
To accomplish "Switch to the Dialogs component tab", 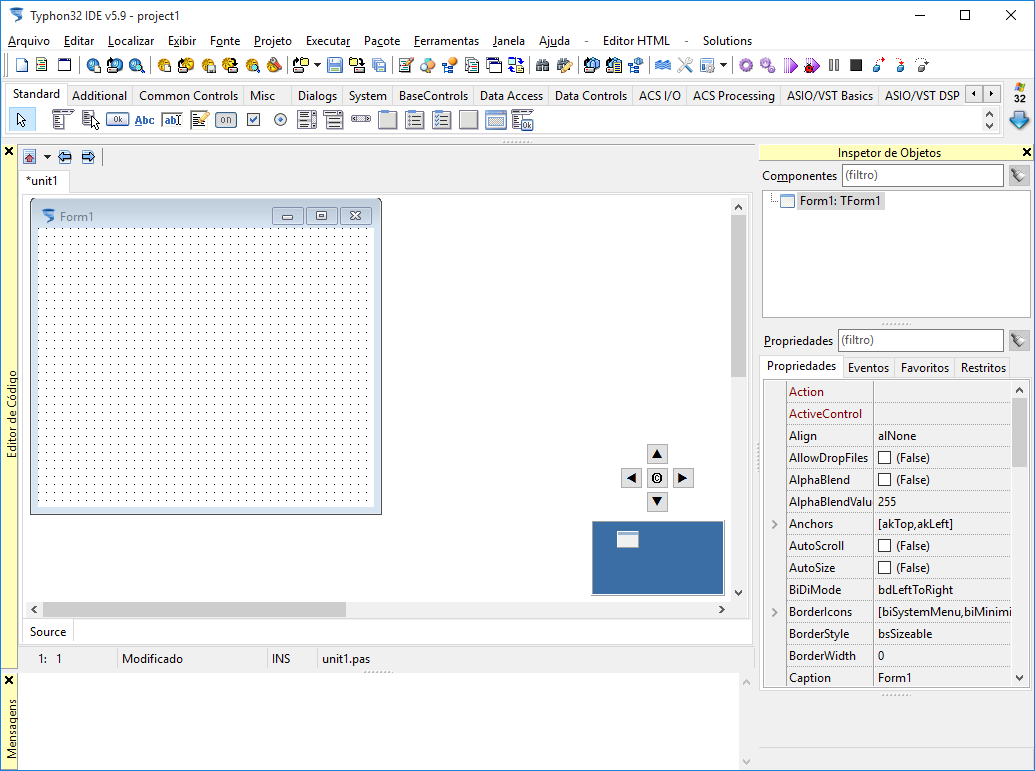I will 317,96.
